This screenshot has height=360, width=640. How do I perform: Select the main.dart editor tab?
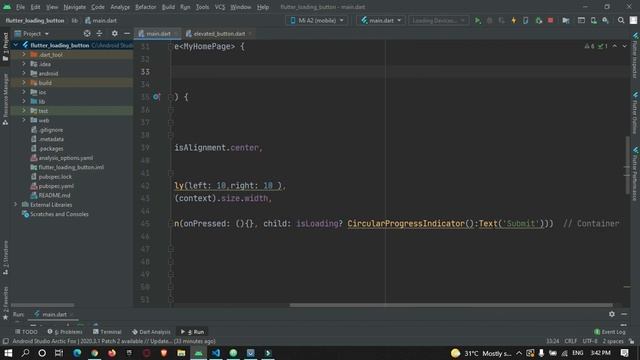point(158,34)
